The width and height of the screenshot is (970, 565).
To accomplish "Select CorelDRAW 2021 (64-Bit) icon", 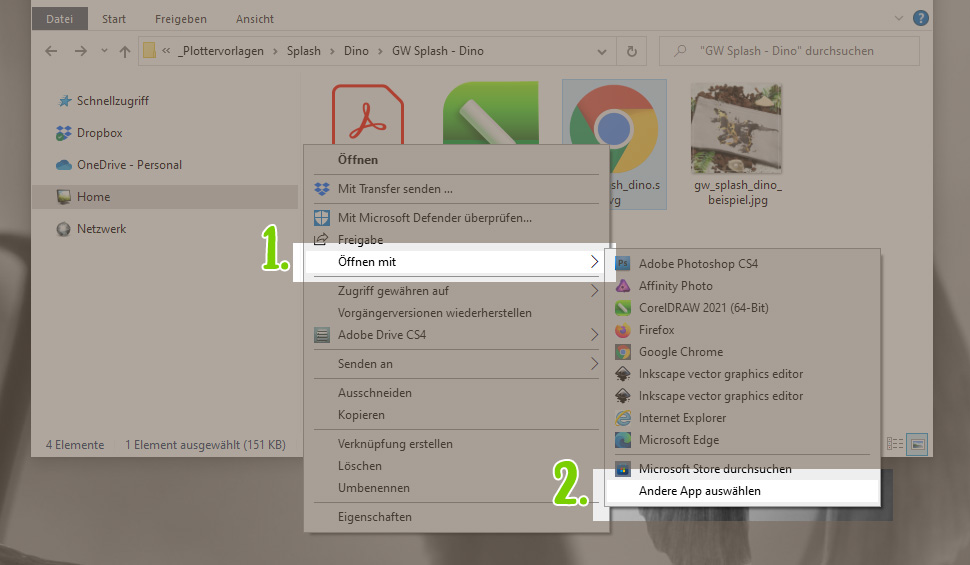I will point(623,308).
